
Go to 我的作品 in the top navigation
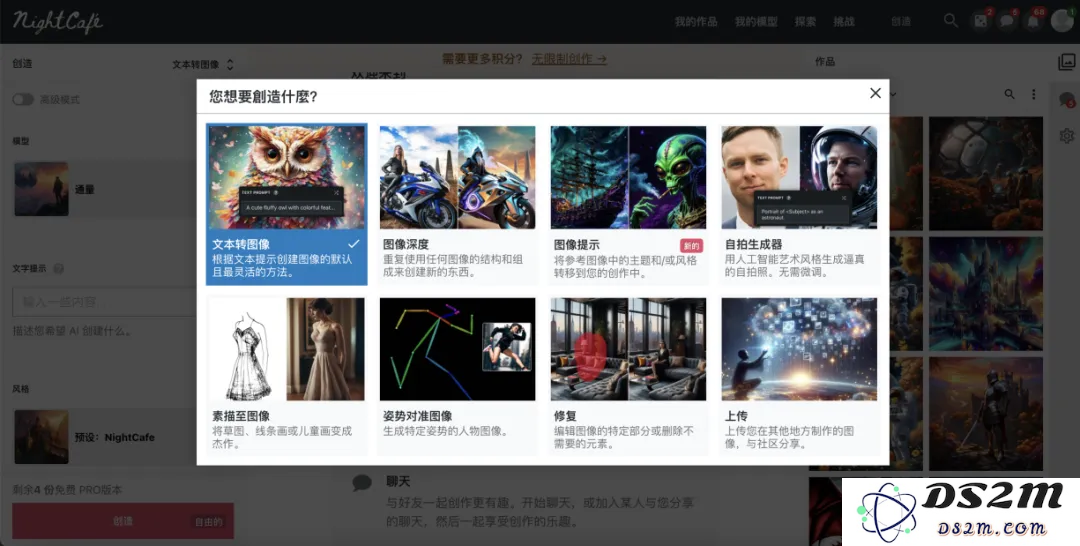[696, 21]
